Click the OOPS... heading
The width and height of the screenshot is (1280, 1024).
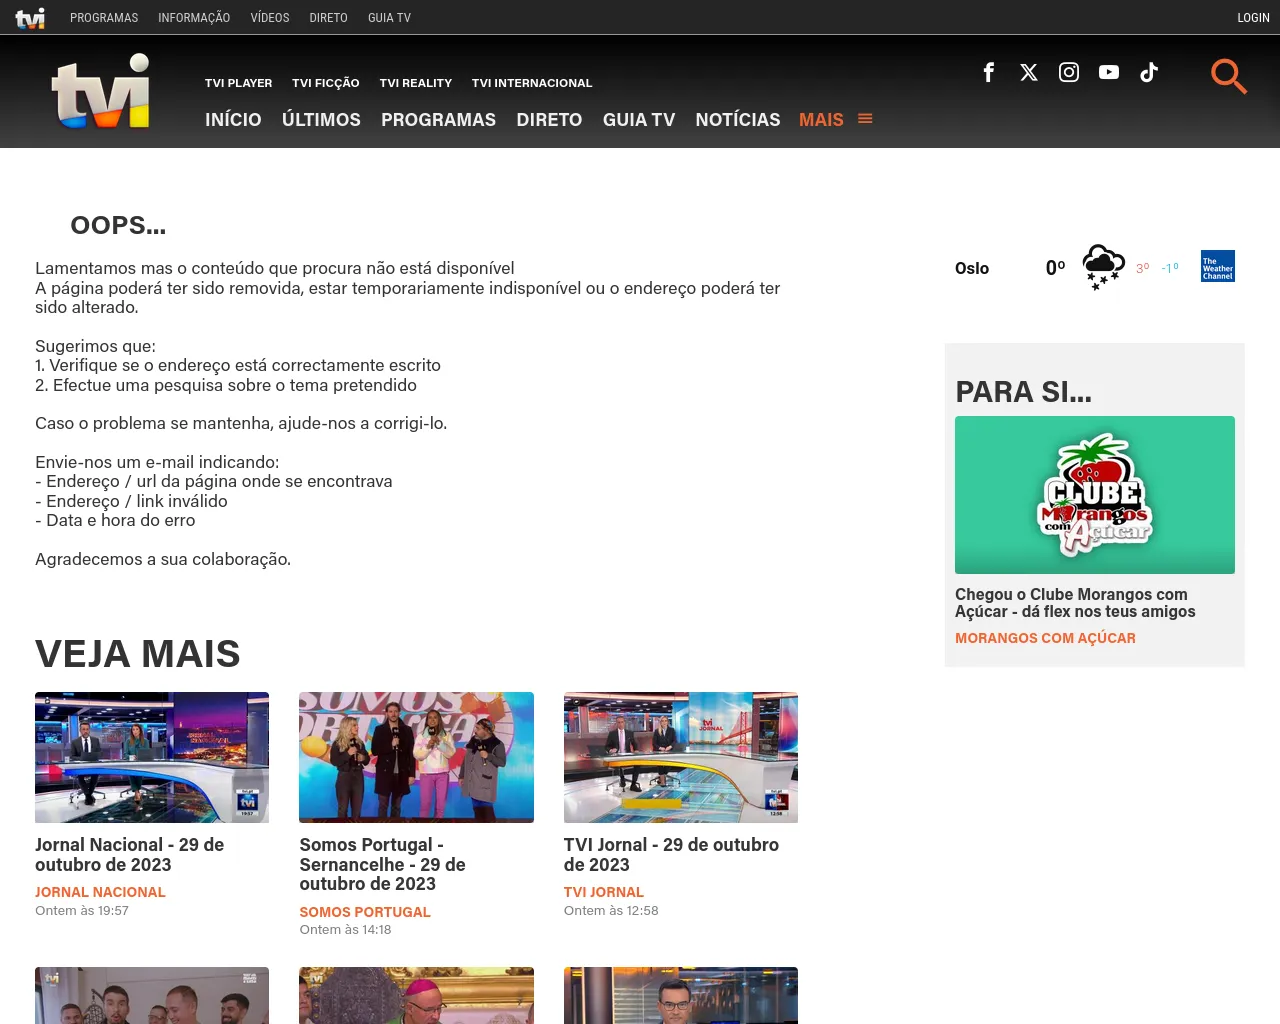118,226
